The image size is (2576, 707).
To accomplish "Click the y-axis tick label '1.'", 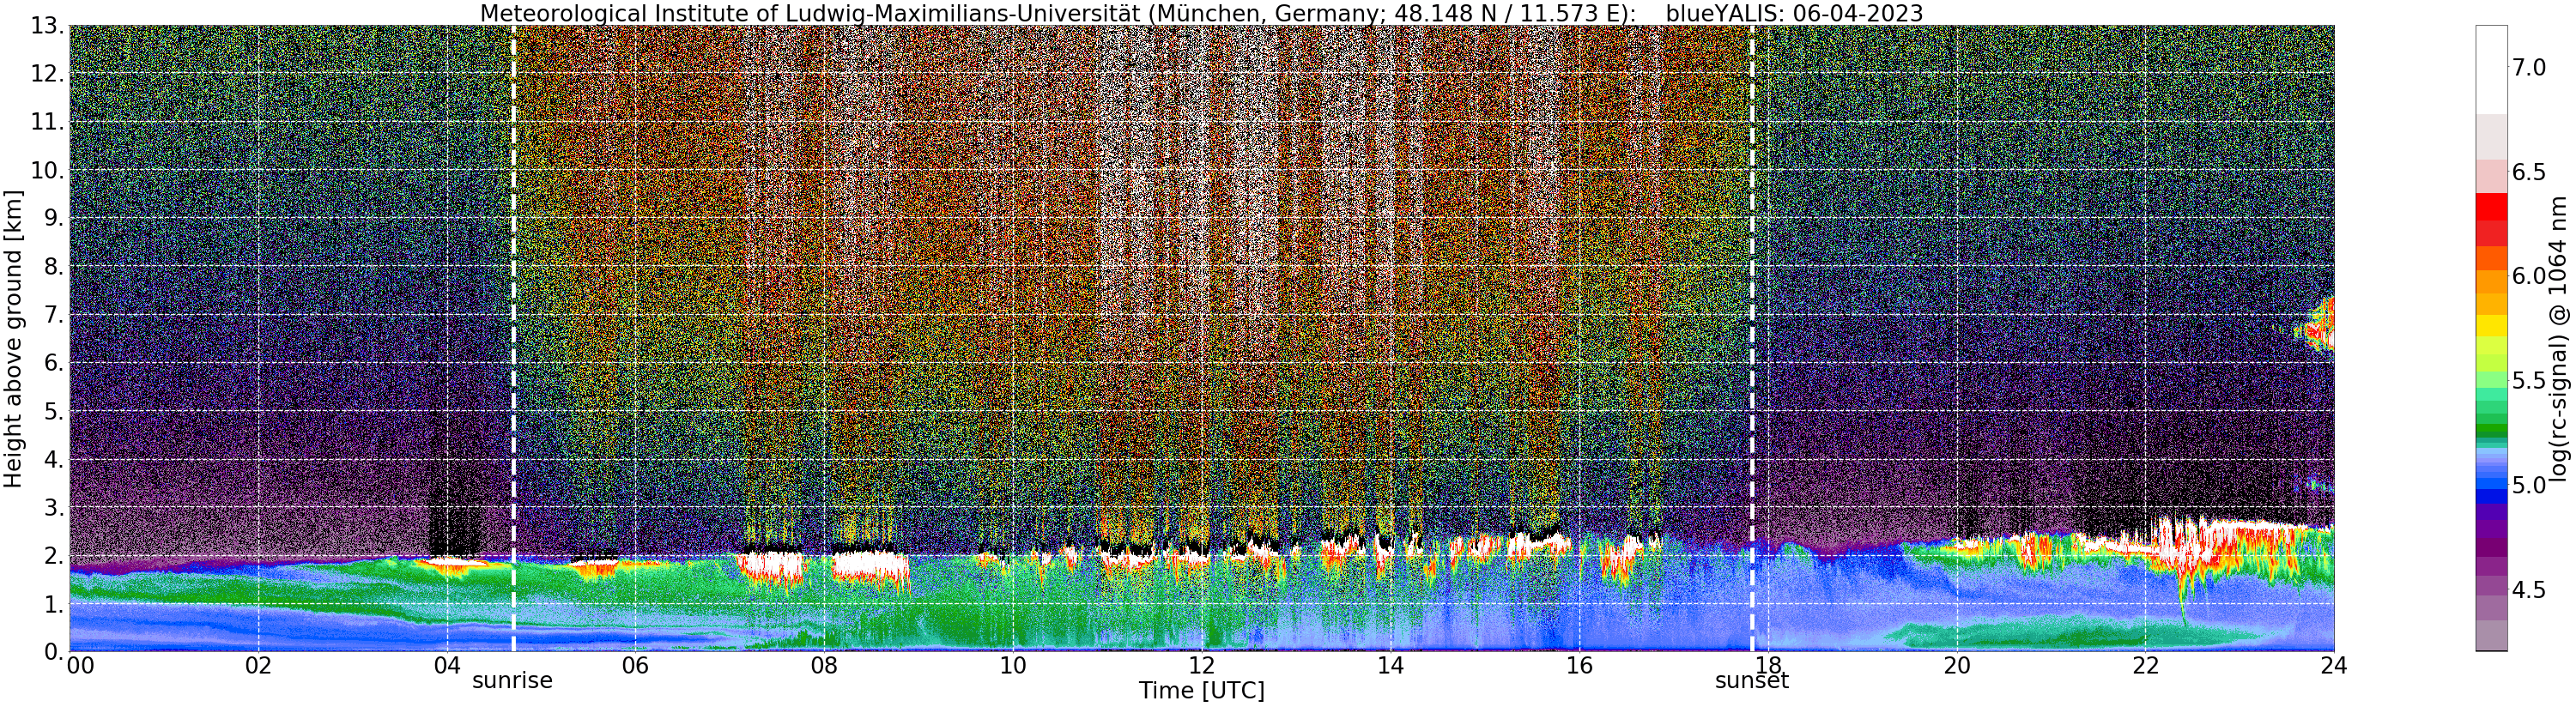I will 53,603.
